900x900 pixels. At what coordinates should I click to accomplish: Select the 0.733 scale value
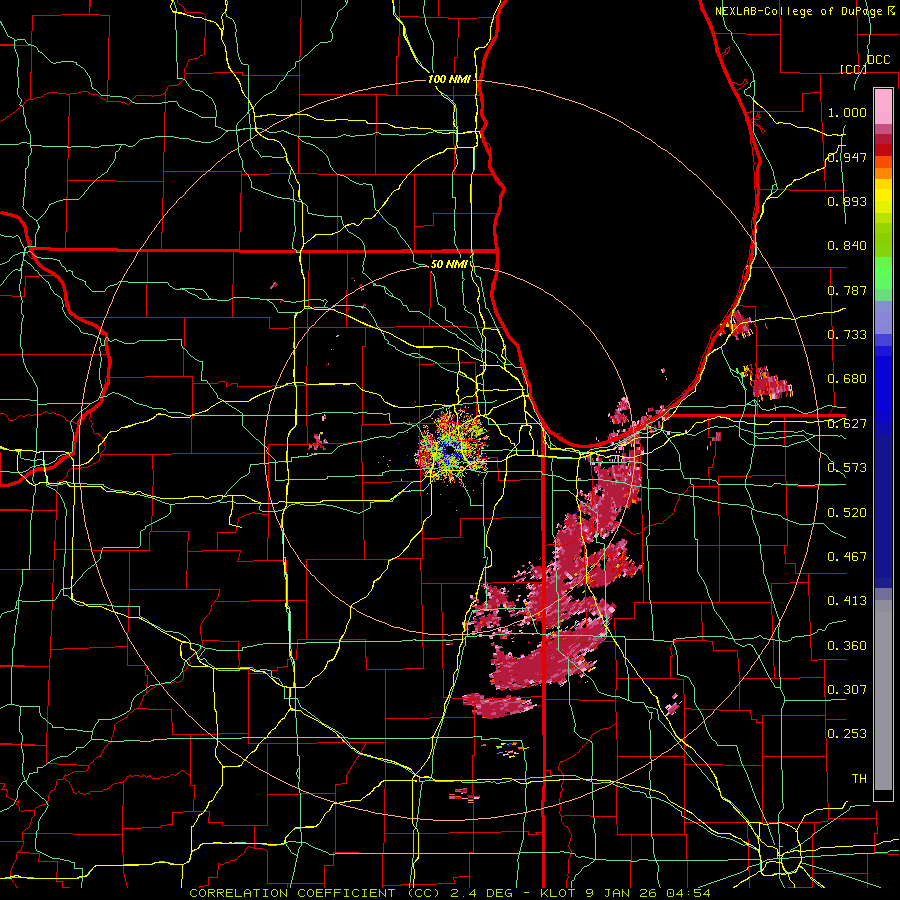[x=847, y=335]
